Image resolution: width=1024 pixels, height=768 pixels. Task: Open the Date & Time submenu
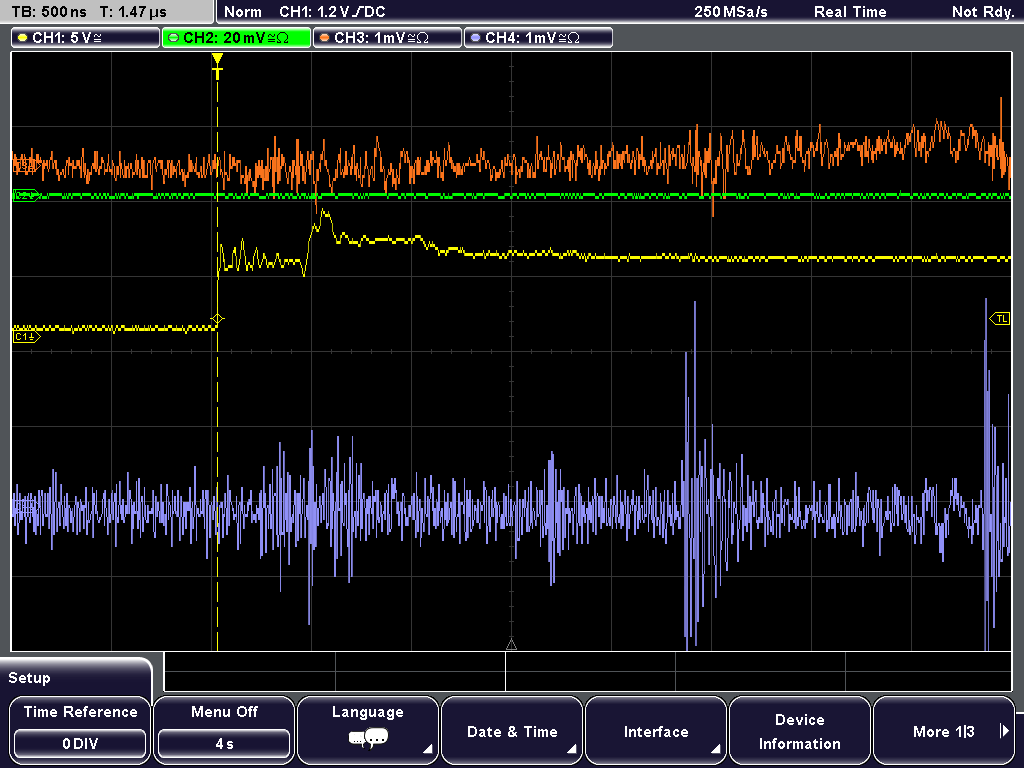point(512,729)
